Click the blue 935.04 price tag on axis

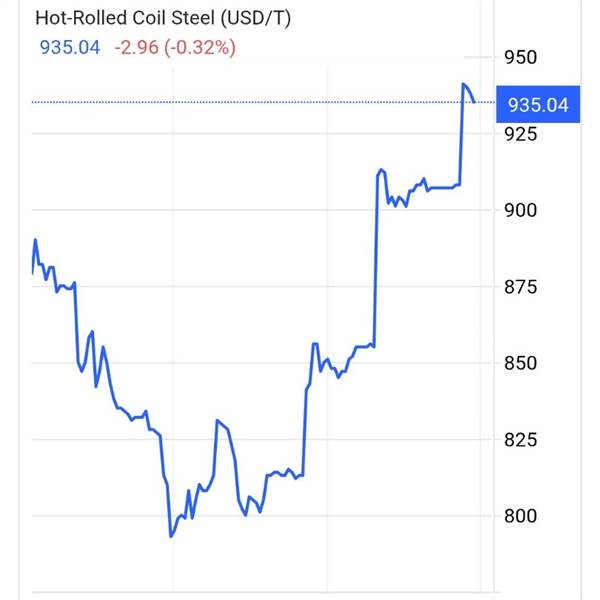(x=537, y=104)
